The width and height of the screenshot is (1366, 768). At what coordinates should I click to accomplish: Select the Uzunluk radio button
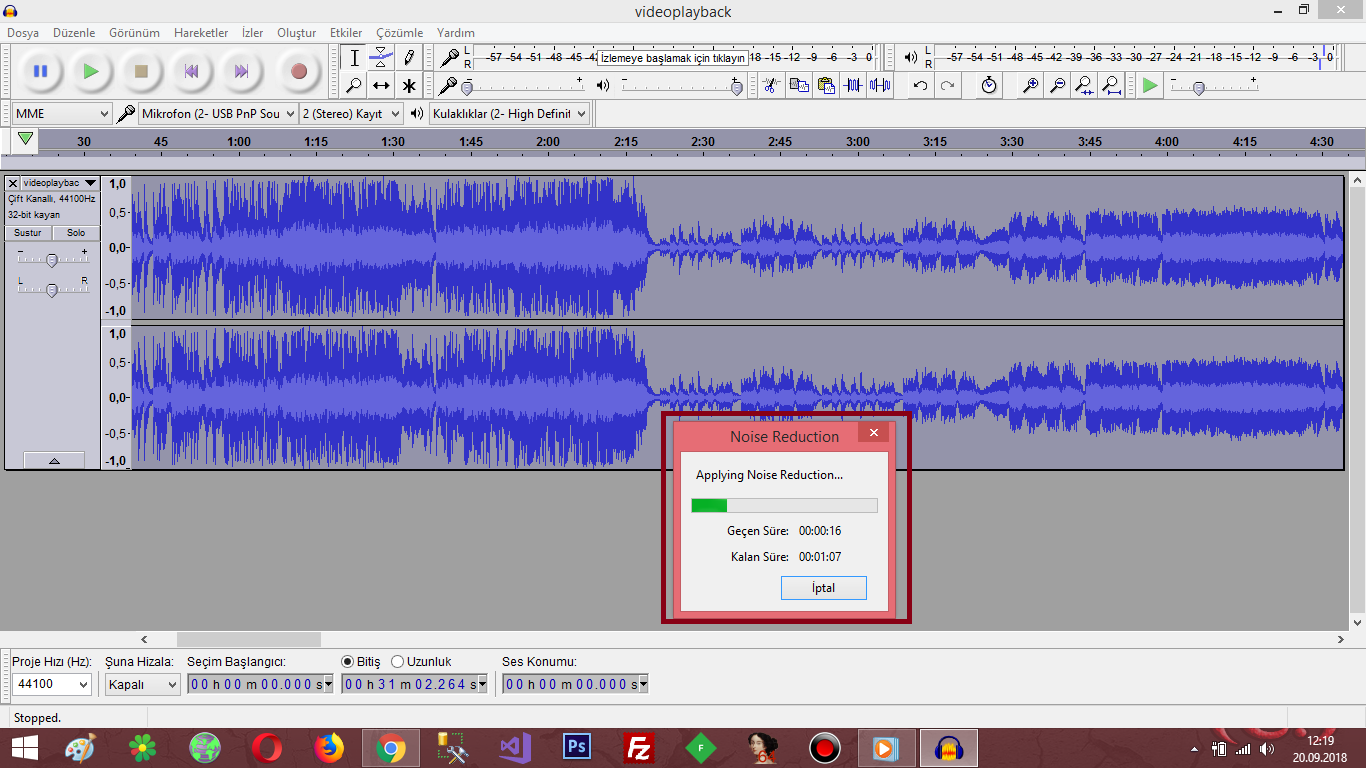[x=398, y=662]
